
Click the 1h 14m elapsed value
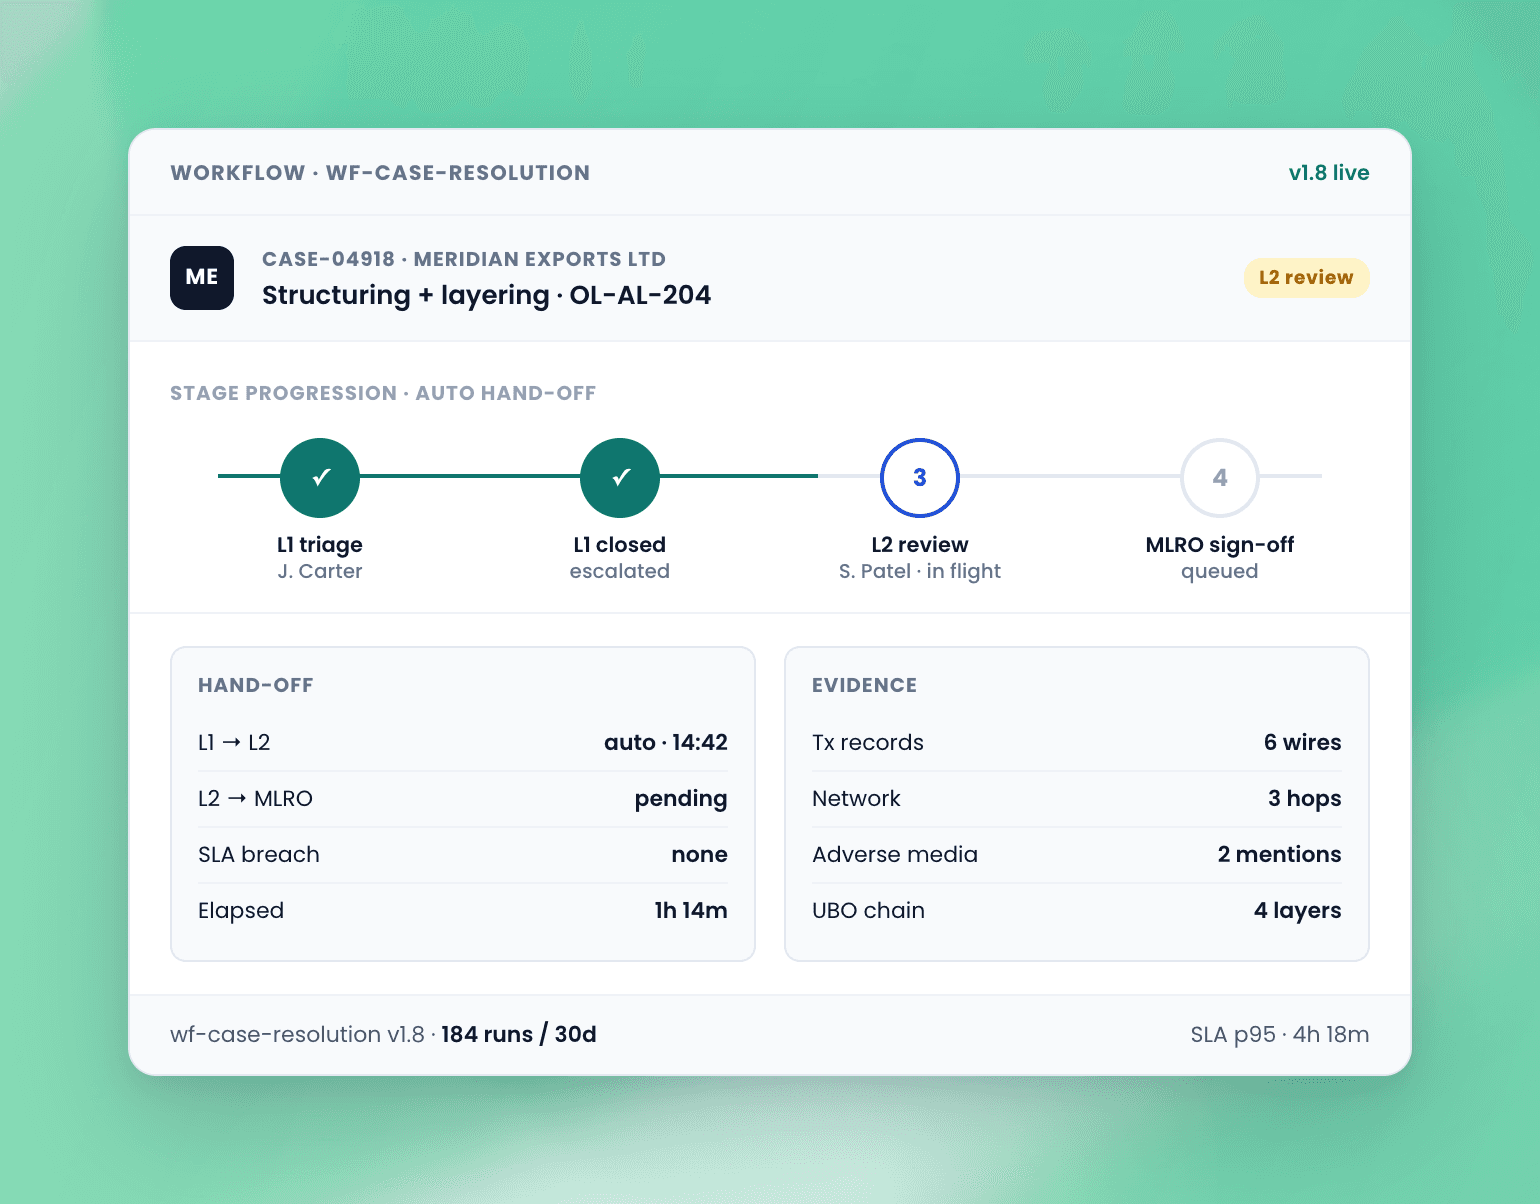691,910
